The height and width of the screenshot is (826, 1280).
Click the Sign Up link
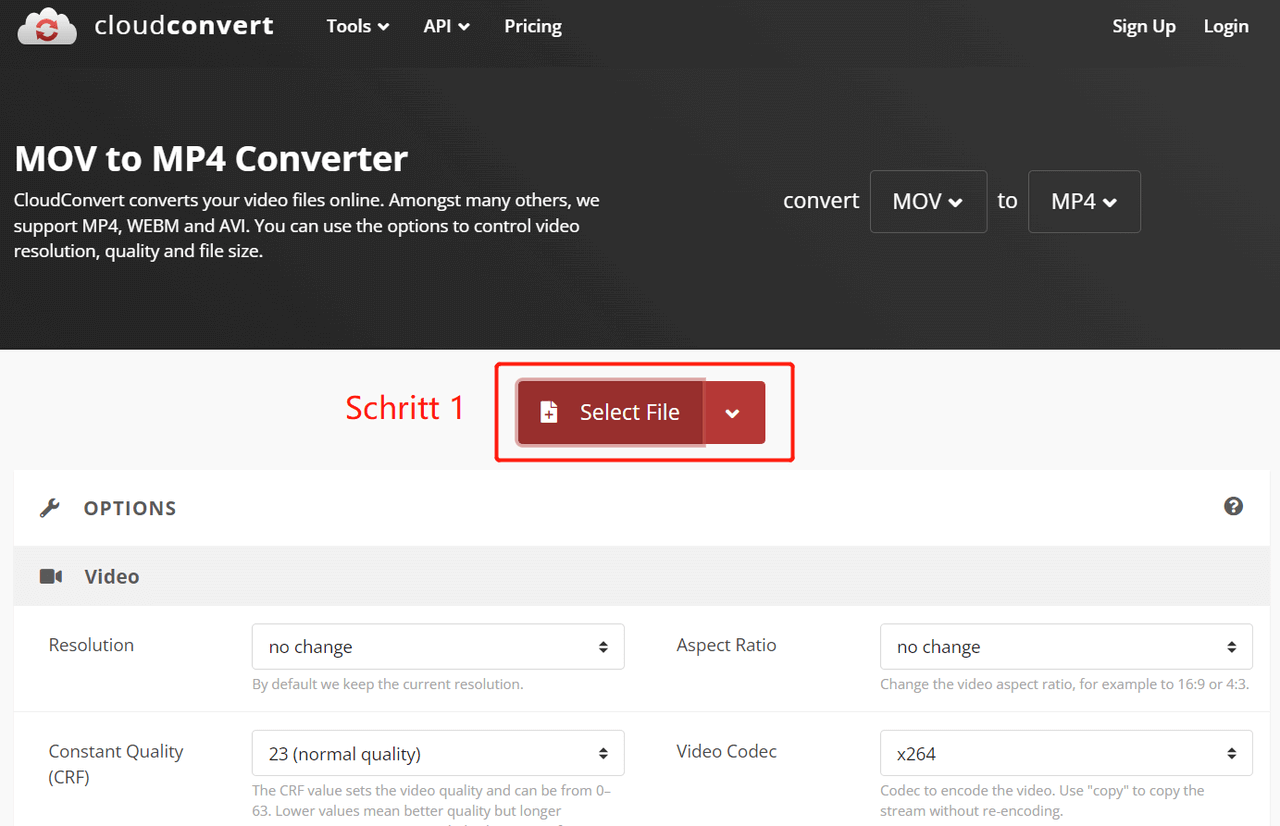coord(1144,26)
